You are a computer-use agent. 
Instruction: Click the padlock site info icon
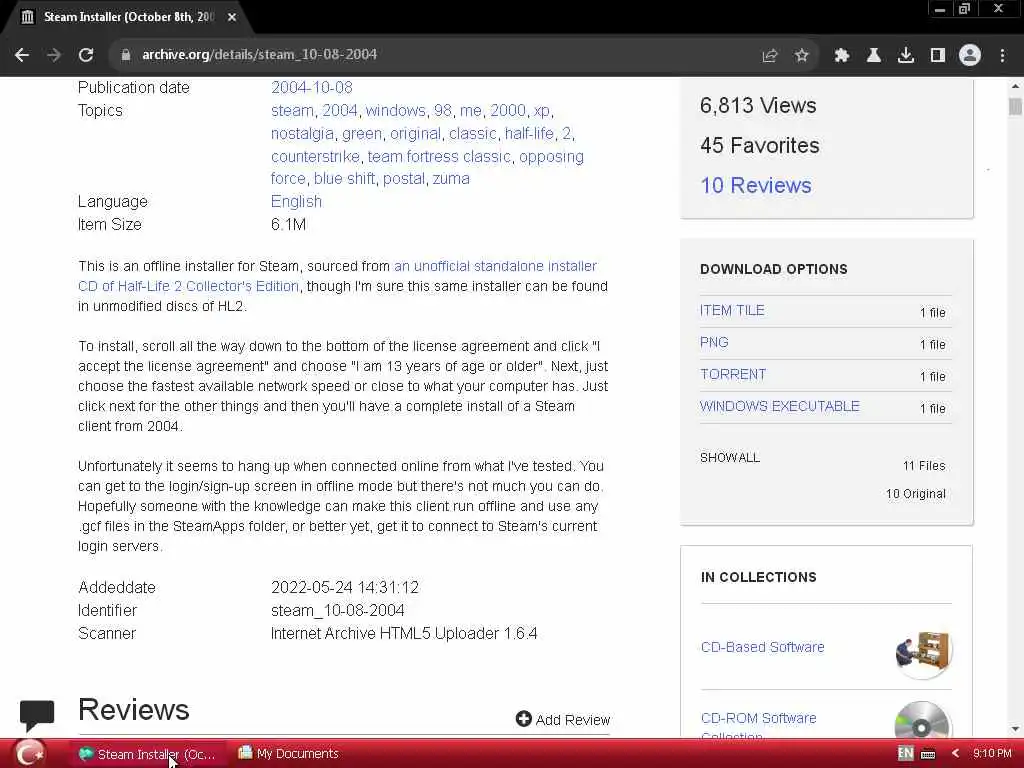pos(125,55)
